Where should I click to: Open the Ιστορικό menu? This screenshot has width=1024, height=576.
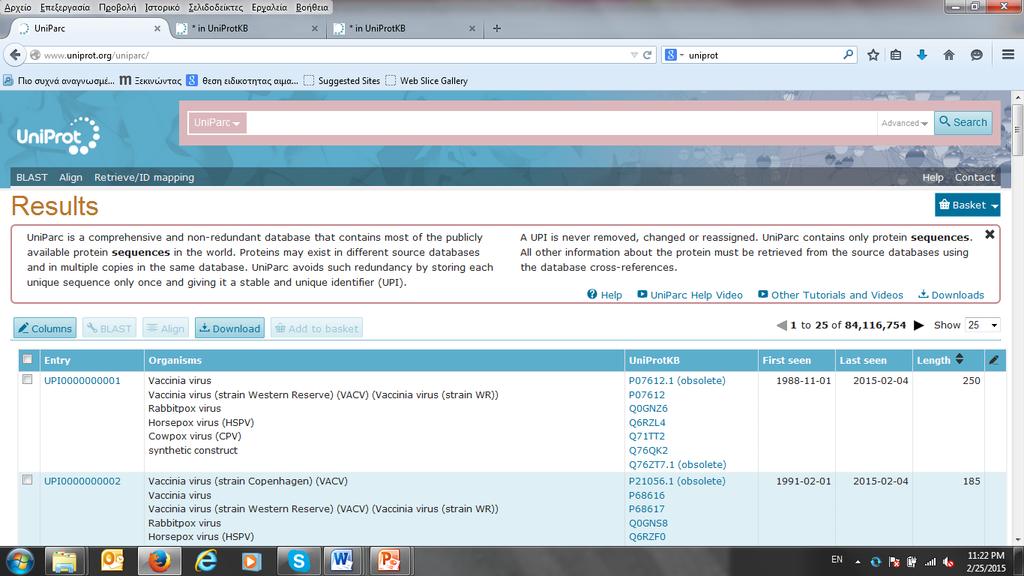point(162,7)
